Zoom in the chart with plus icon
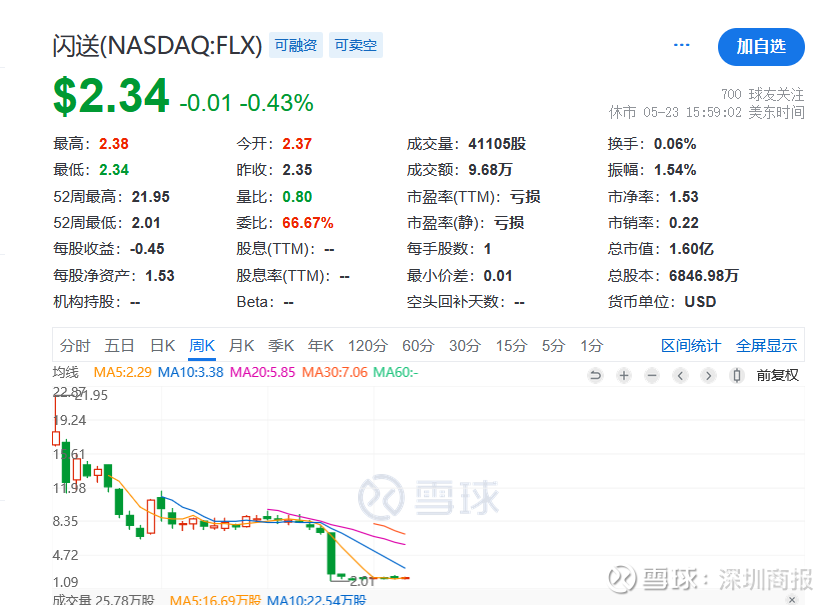The height and width of the screenshot is (605, 838). click(624, 376)
